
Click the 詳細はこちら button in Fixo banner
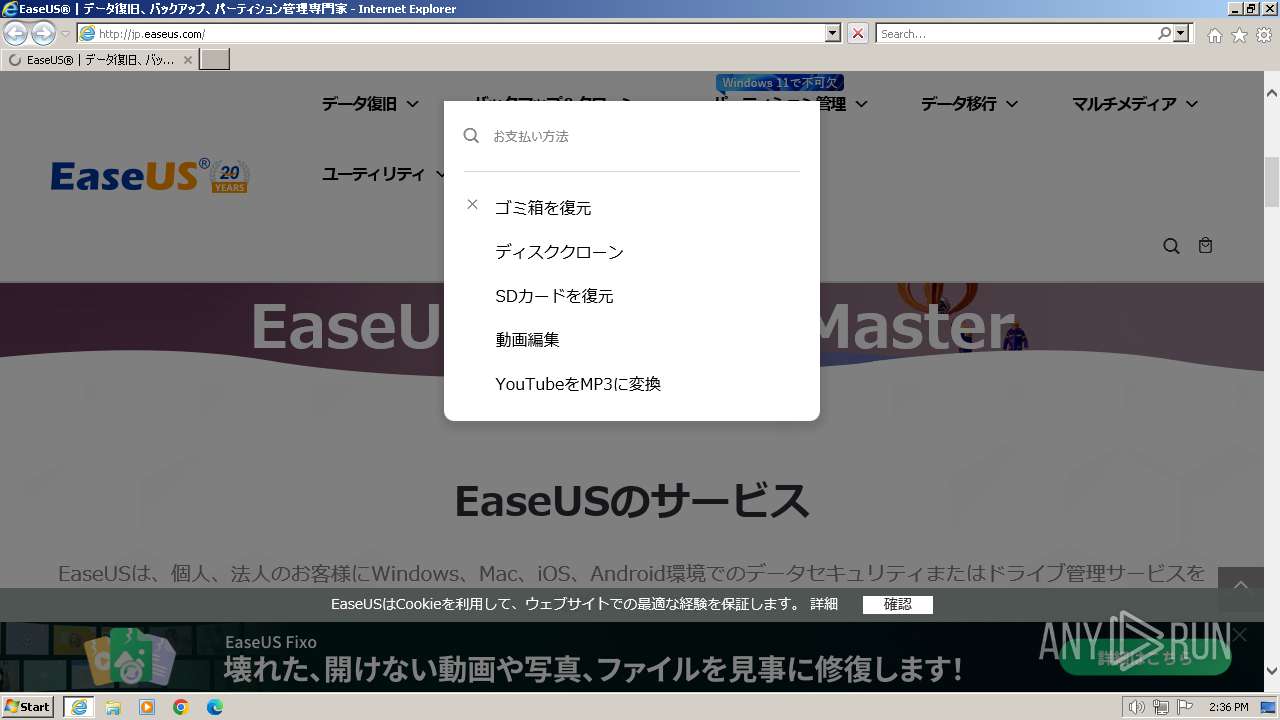point(1145,658)
